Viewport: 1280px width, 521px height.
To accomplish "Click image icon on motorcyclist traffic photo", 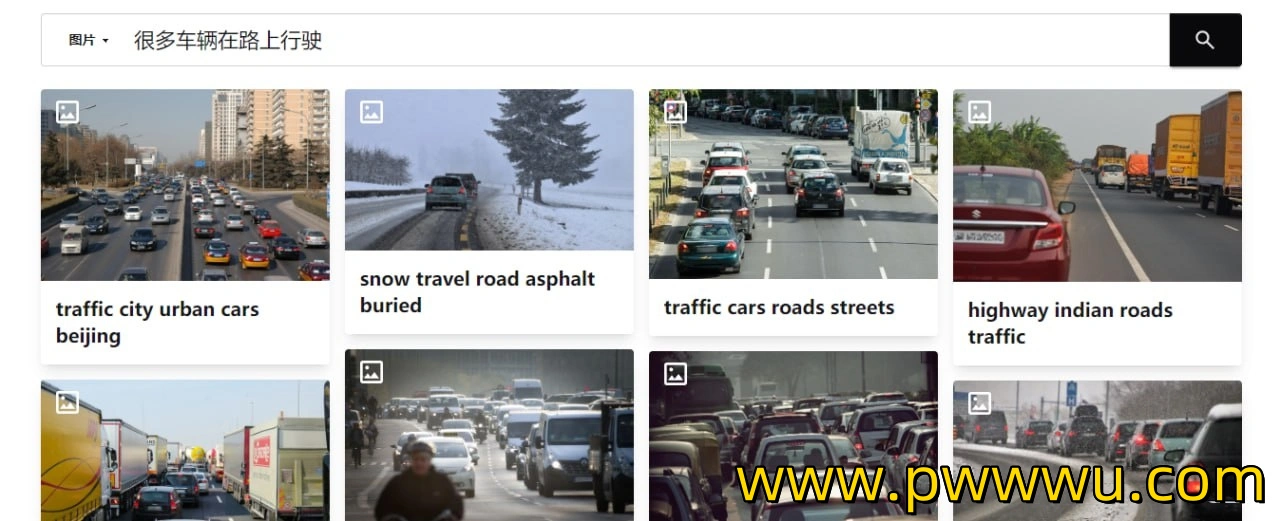I will click(371, 372).
